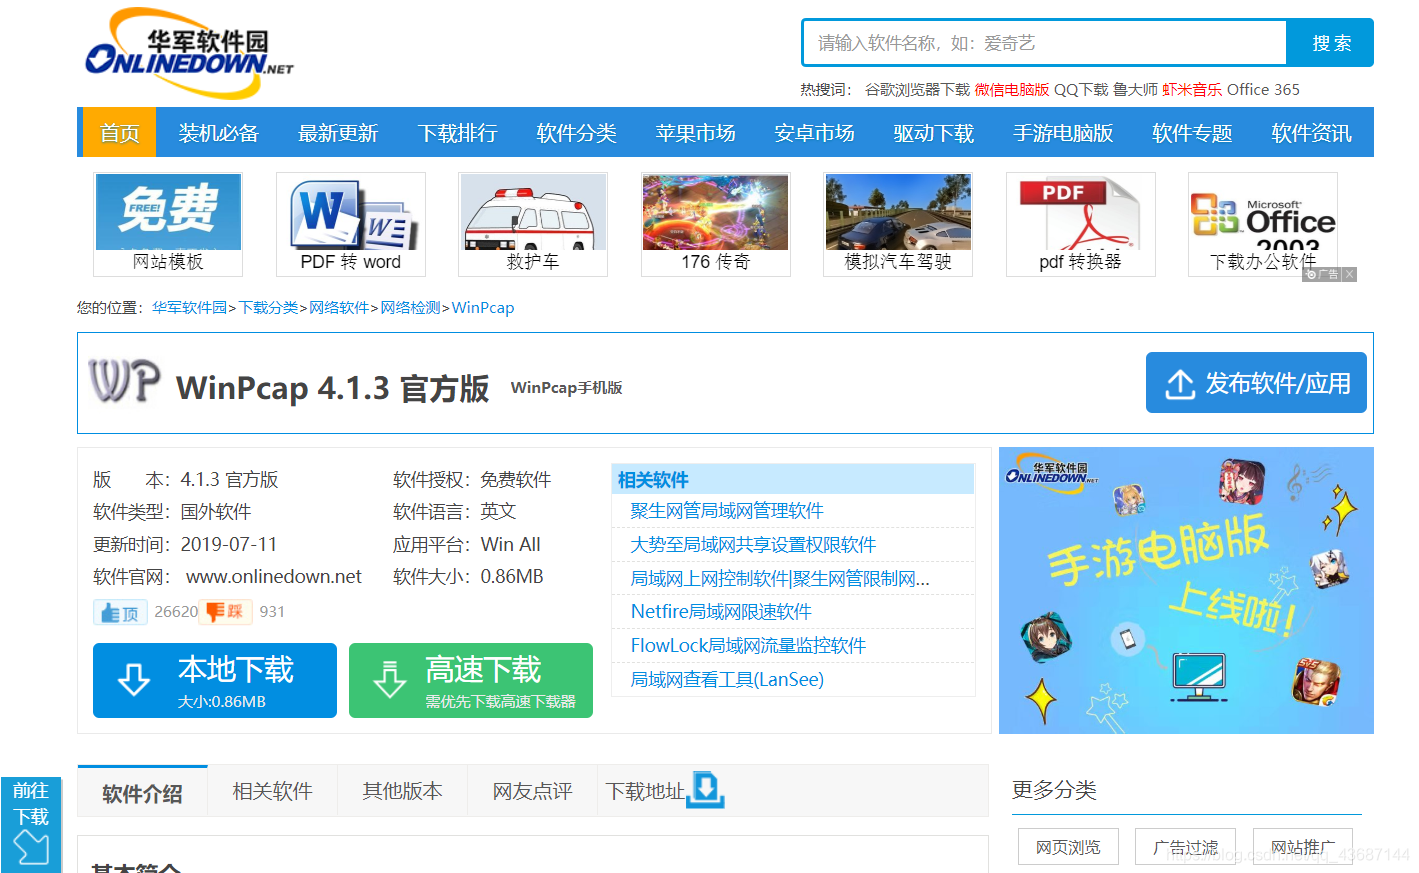Open 局域网查看工具(LanSee) link
The height and width of the screenshot is (873, 1419).
click(727, 680)
